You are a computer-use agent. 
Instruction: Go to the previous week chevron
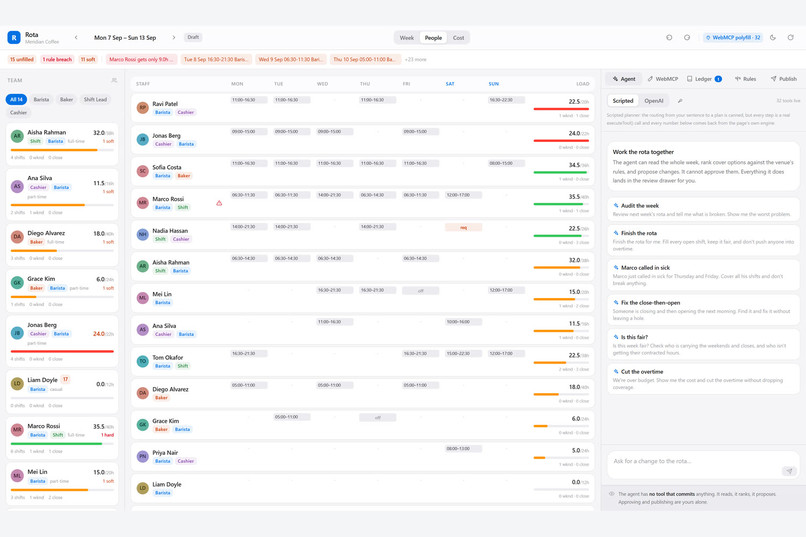pyautogui.click(x=76, y=38)
